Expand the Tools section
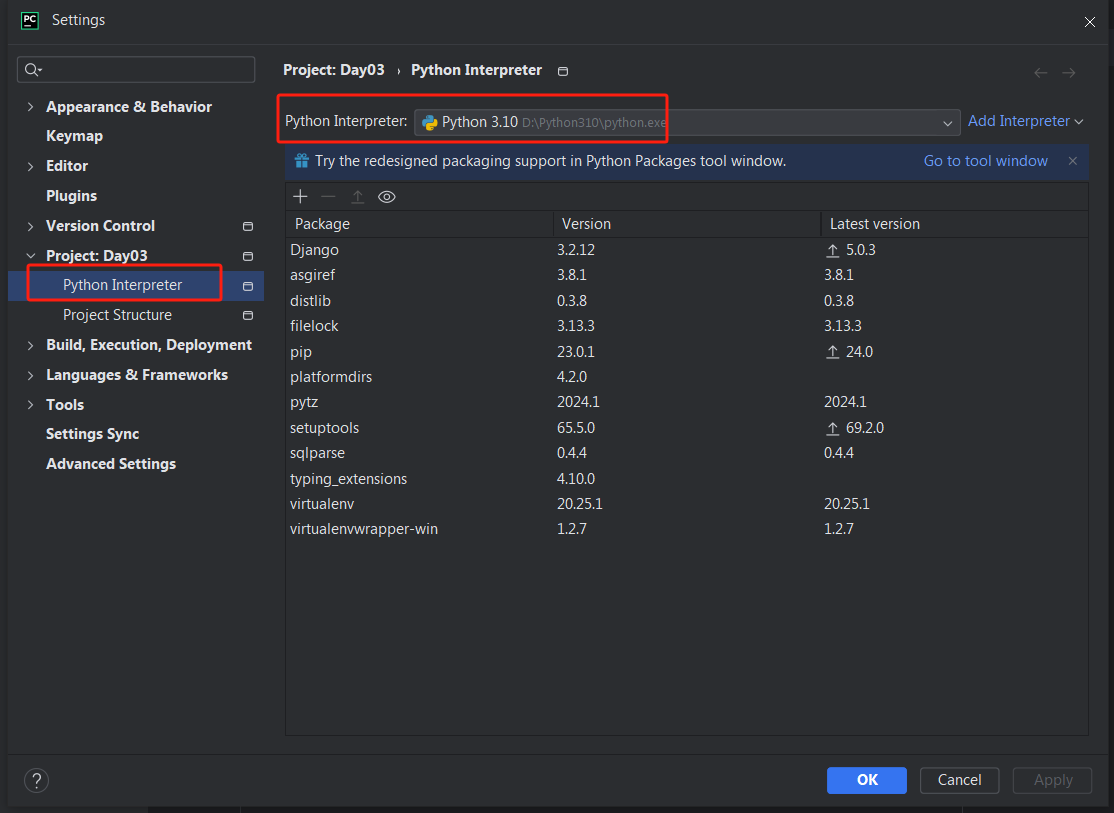 [31, 405]
